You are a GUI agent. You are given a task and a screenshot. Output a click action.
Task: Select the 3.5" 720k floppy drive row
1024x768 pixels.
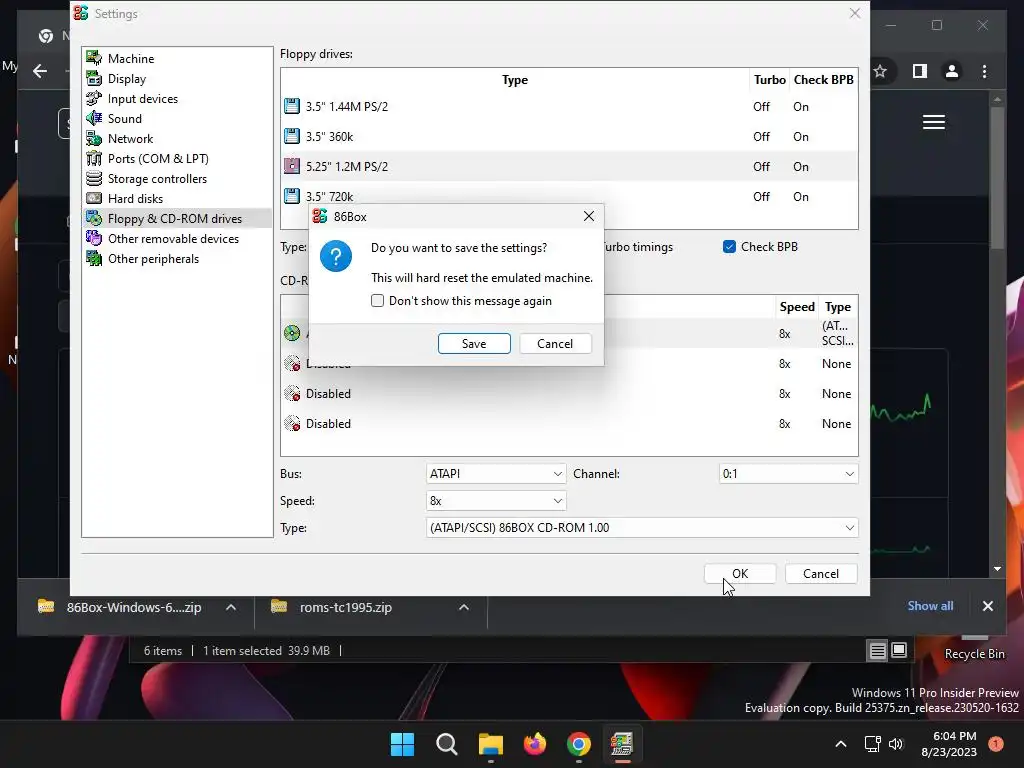coord(569,197)
